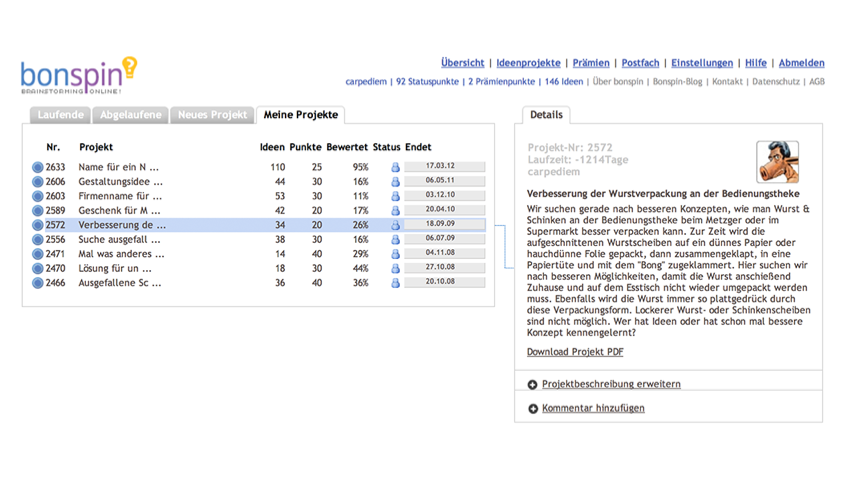Open the Abgelaufene tab
Viewport: 848px width, 500px height.
pyautogui.click(x=131, y=115)
